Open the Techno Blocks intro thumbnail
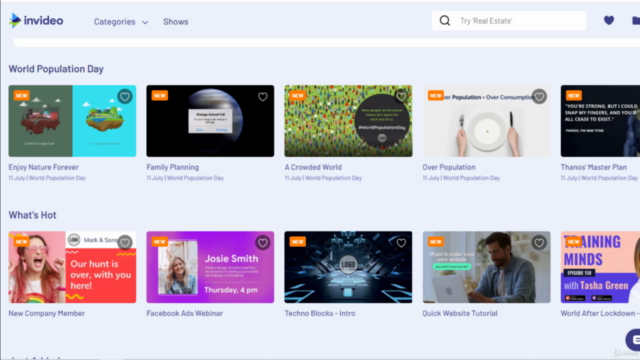640x360 pixels. (x=348, y=267)
